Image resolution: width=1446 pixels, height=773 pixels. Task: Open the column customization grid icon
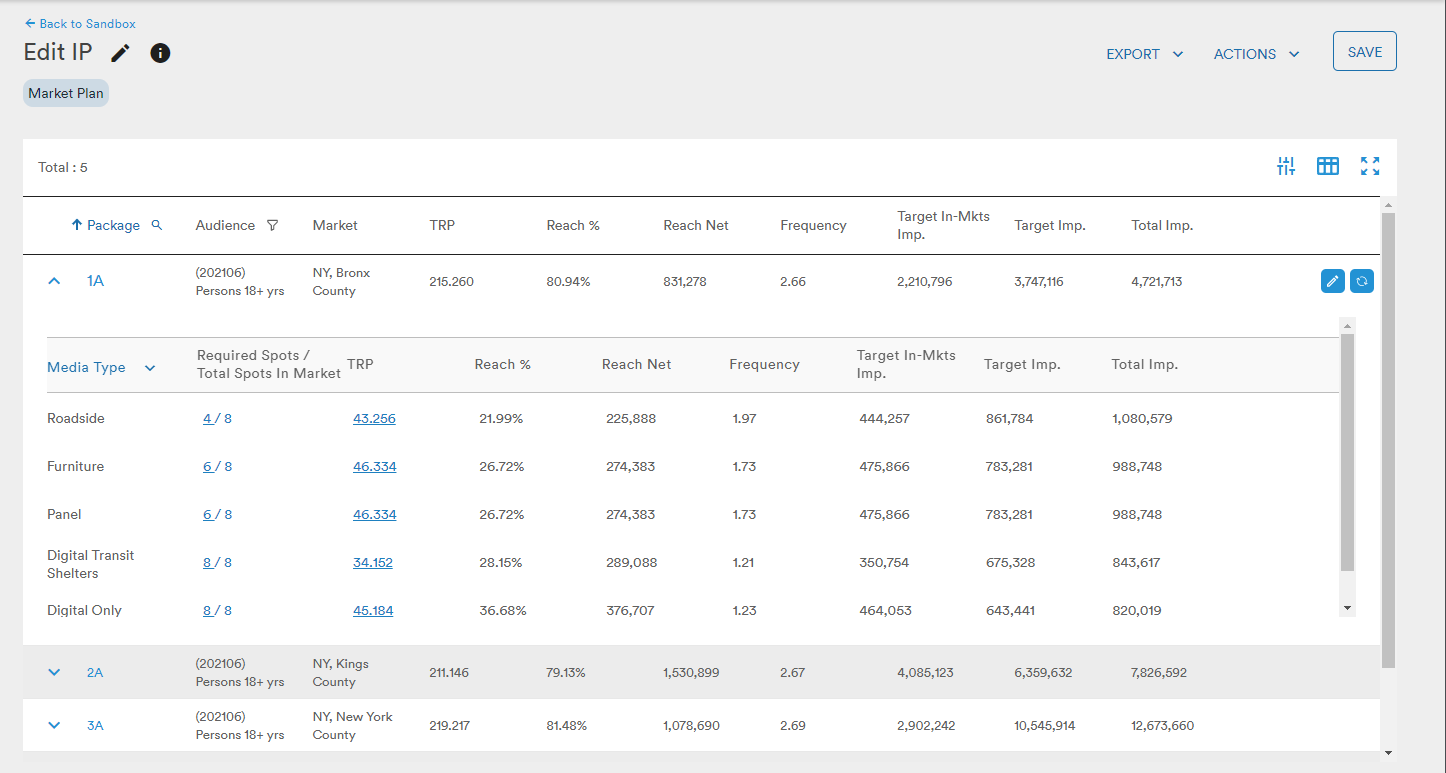(x=1328, y=167)
